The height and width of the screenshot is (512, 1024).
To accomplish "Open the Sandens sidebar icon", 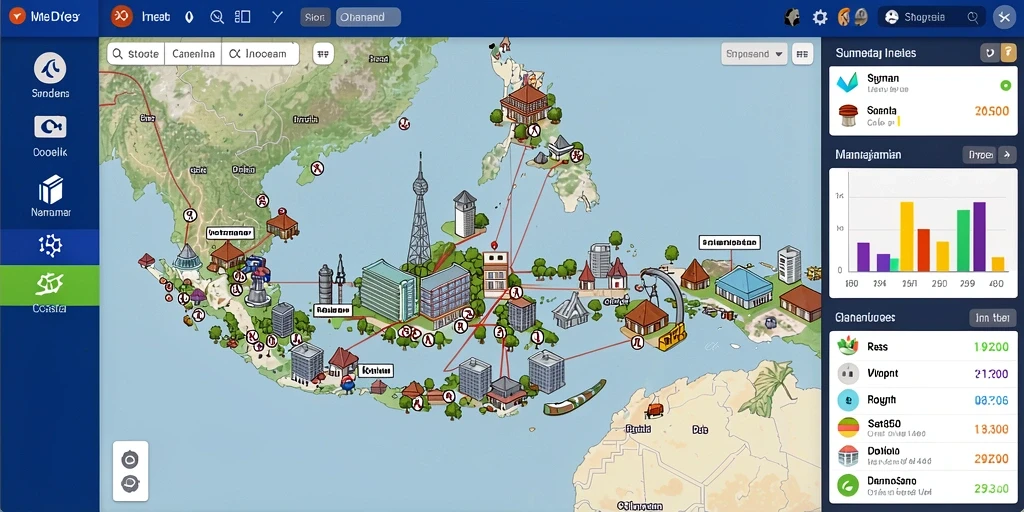I will click(50, 69).
